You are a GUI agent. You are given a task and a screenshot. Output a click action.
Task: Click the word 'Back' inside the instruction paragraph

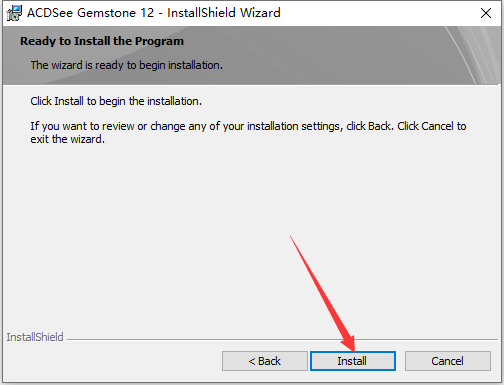point(380,126)
